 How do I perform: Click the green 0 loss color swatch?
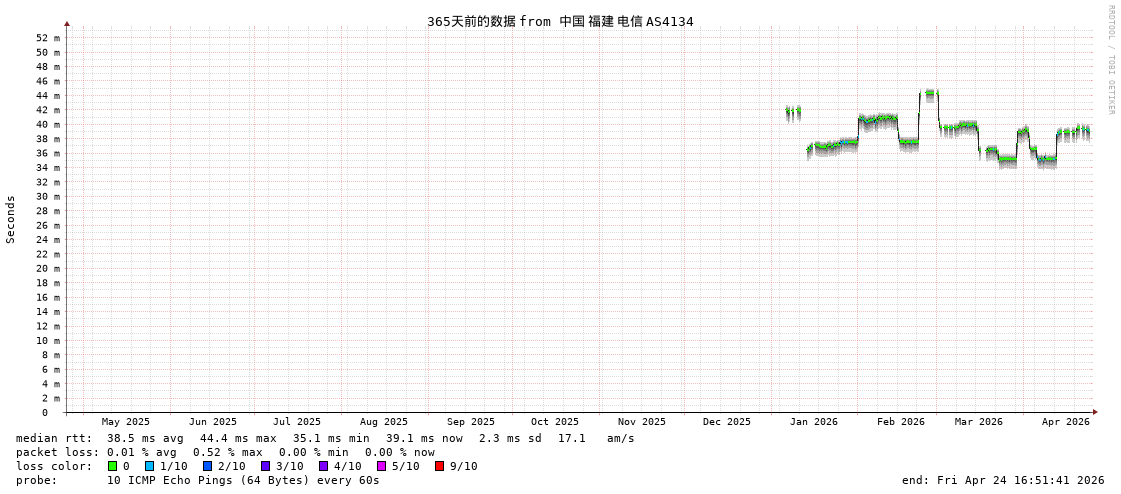point(113,466)
